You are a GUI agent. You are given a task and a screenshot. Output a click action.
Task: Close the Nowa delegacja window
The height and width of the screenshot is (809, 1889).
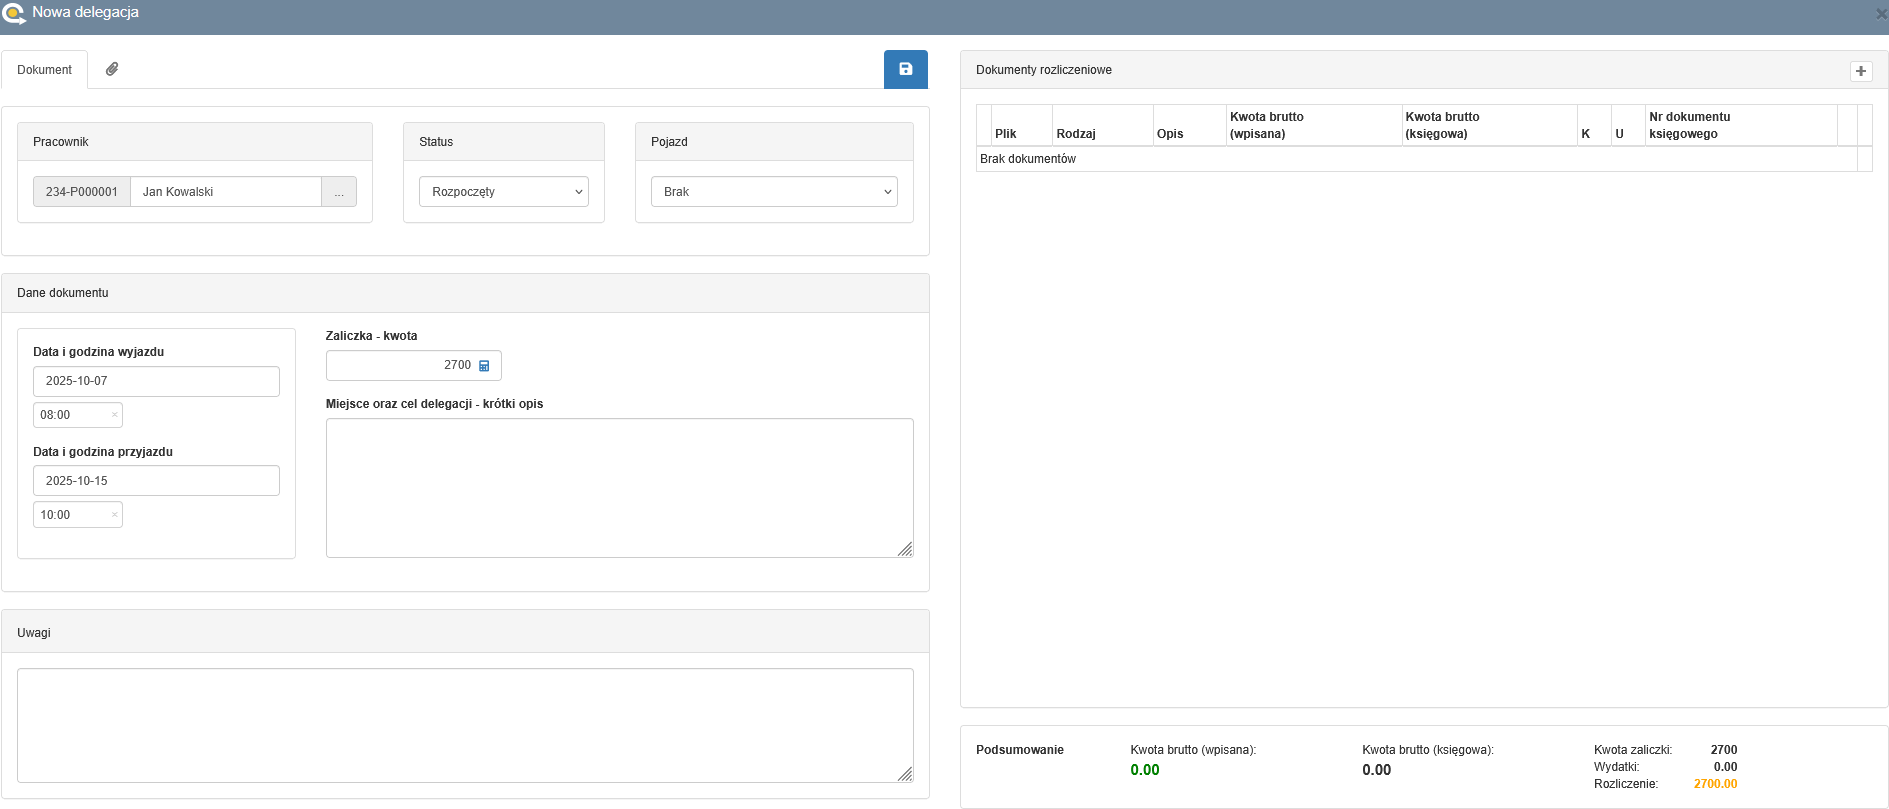(x=1881, y=14)
